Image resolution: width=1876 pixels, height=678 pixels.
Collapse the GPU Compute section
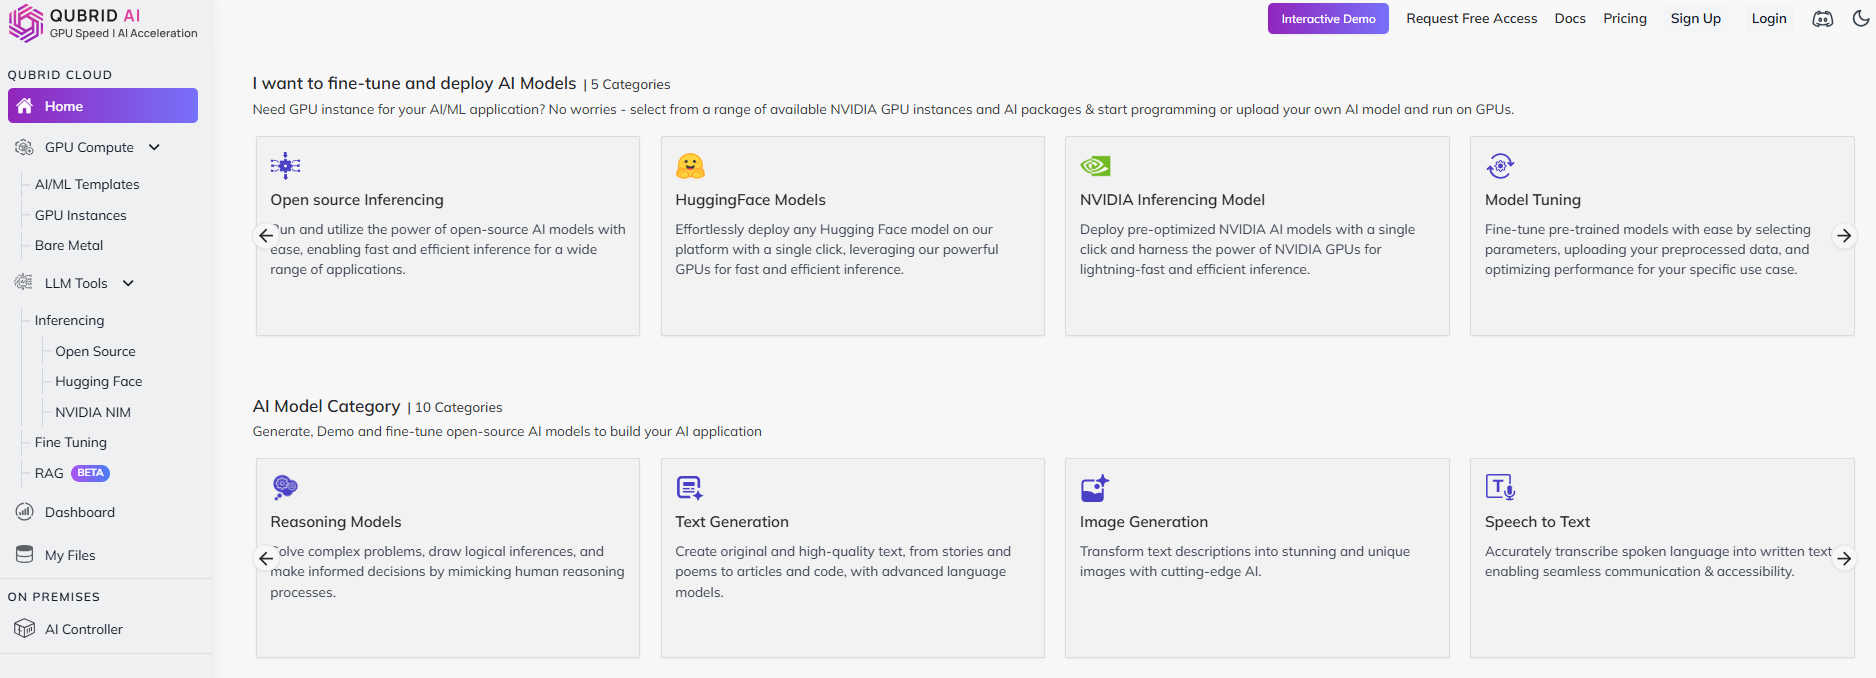point(154,147)
